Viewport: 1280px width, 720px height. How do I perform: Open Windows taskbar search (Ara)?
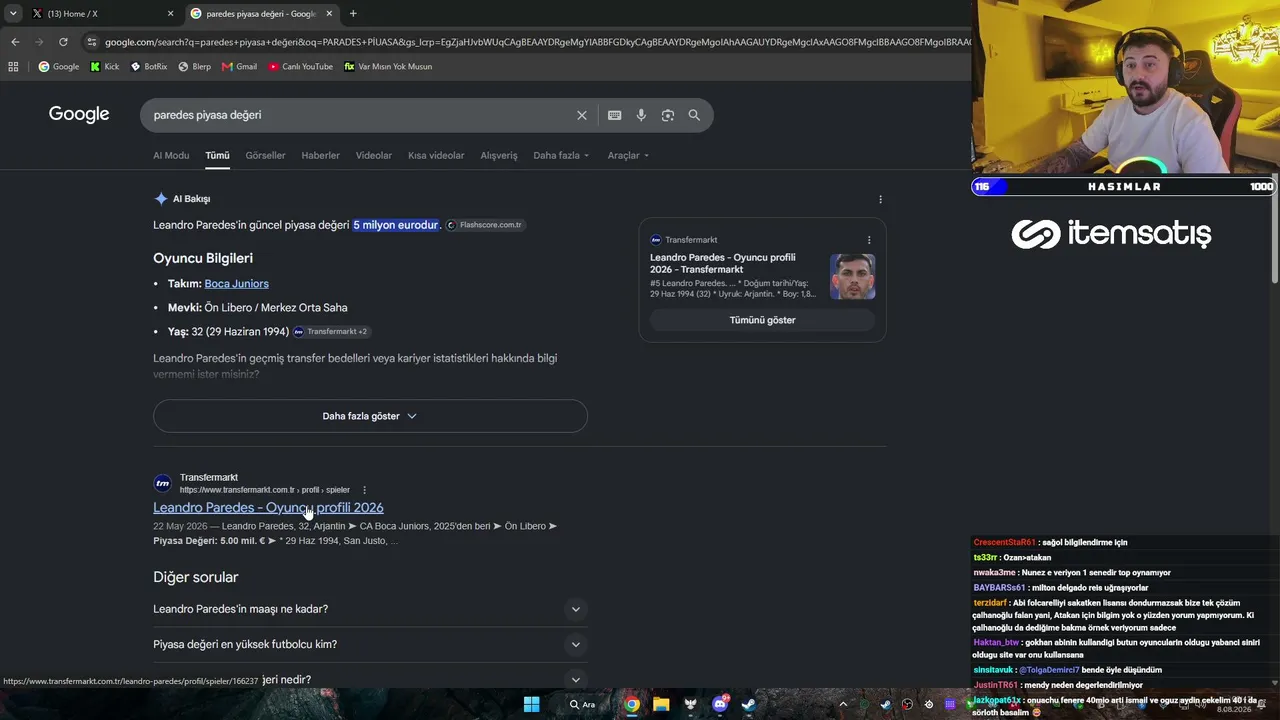[582, 705]
